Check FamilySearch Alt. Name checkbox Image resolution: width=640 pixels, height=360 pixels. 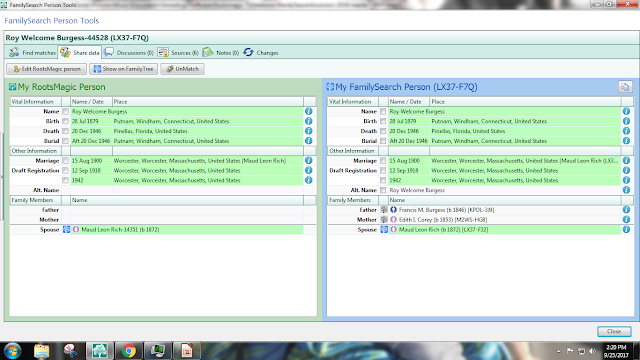click(383, 190)
